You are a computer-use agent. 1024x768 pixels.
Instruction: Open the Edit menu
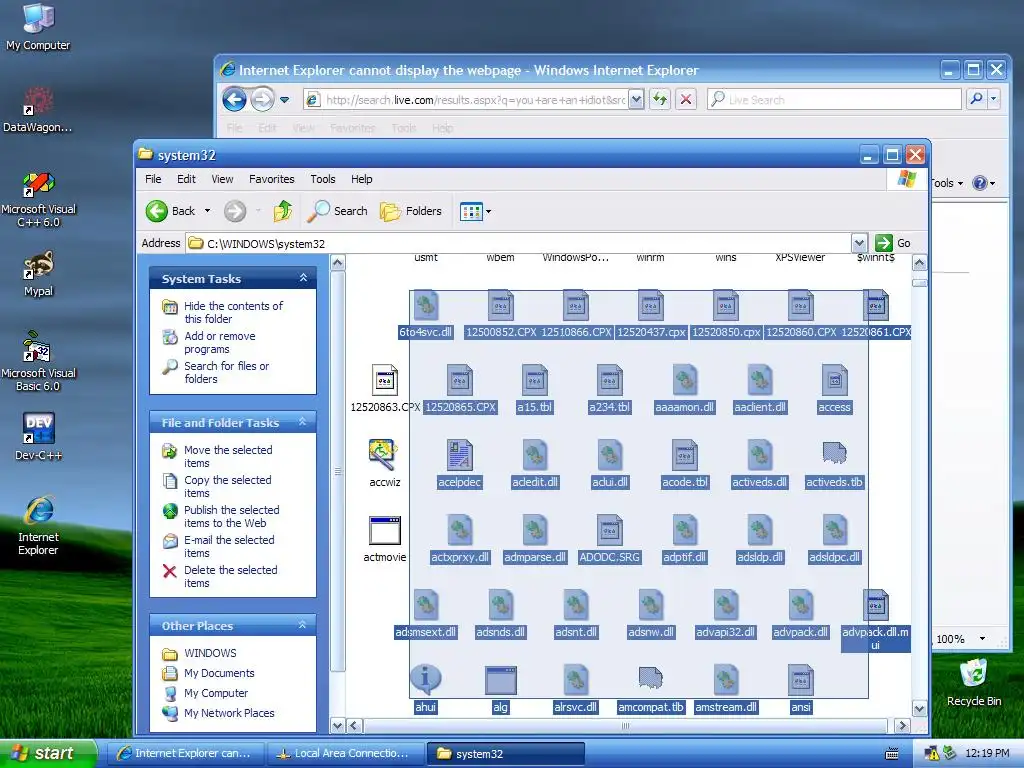tap(186, 179)
